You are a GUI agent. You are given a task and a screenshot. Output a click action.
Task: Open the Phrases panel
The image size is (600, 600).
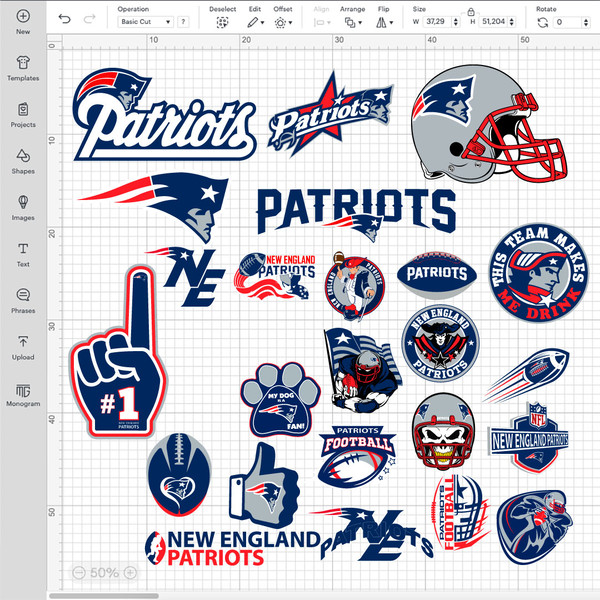point(23,300)
